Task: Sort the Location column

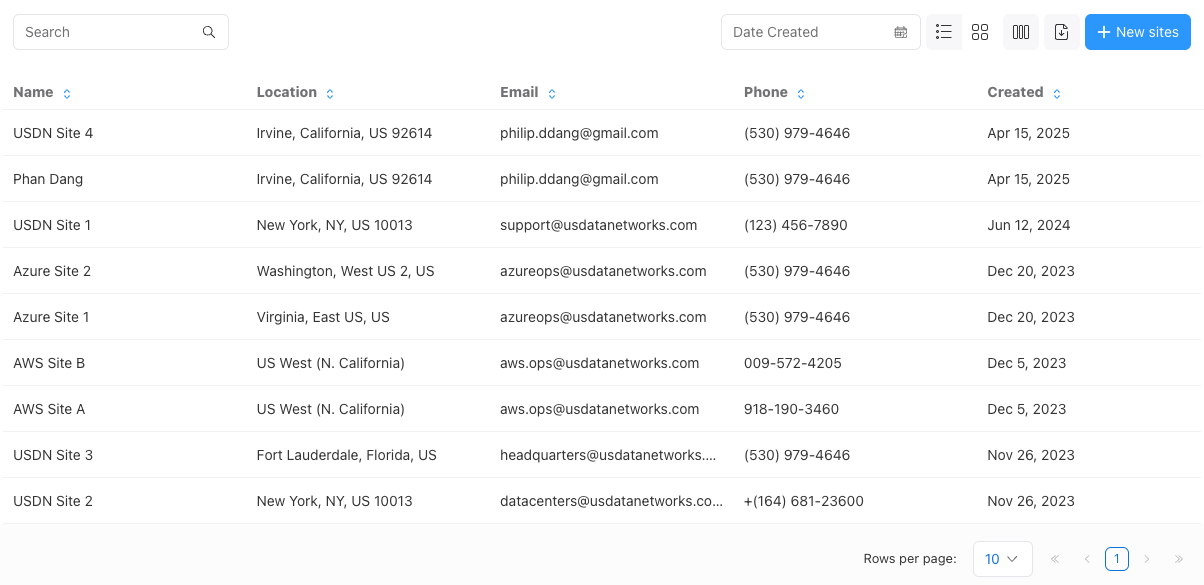Action: [x=331, y=92]
